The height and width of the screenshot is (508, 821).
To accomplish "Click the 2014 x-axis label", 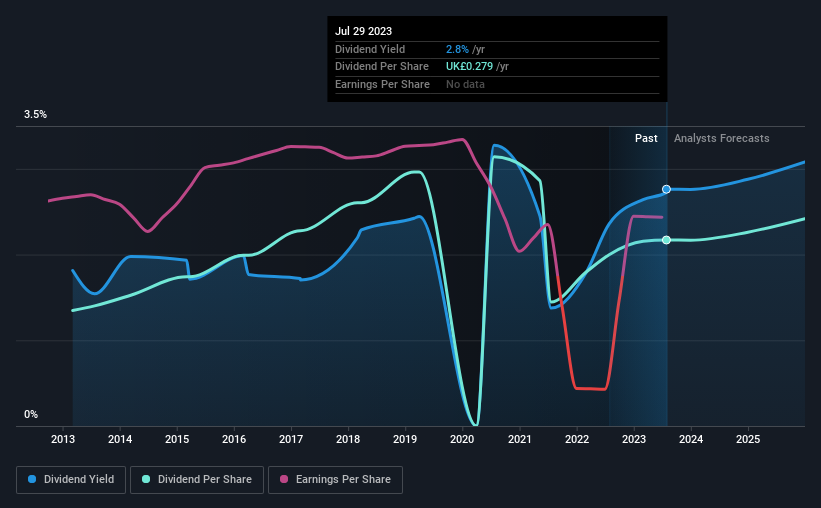I will (x=120, y=439).
